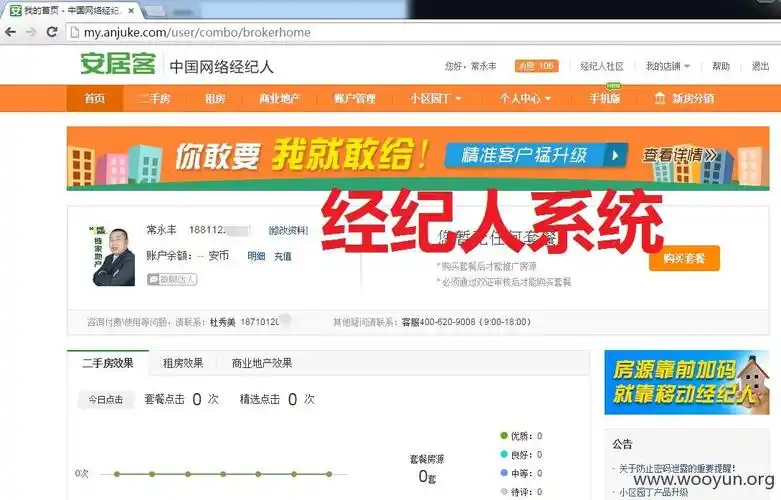
Task: Click the 房源靠前加码 side banner
Action: click(687, 382)
